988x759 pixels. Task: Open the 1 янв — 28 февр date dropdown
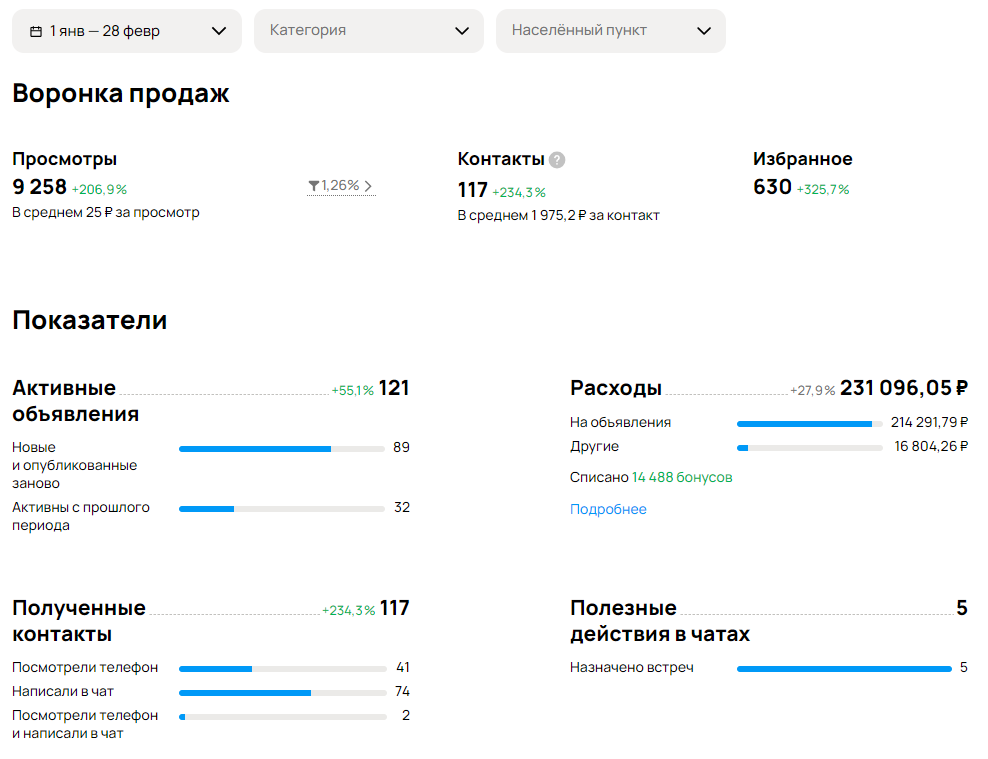[x=127, y=31]
